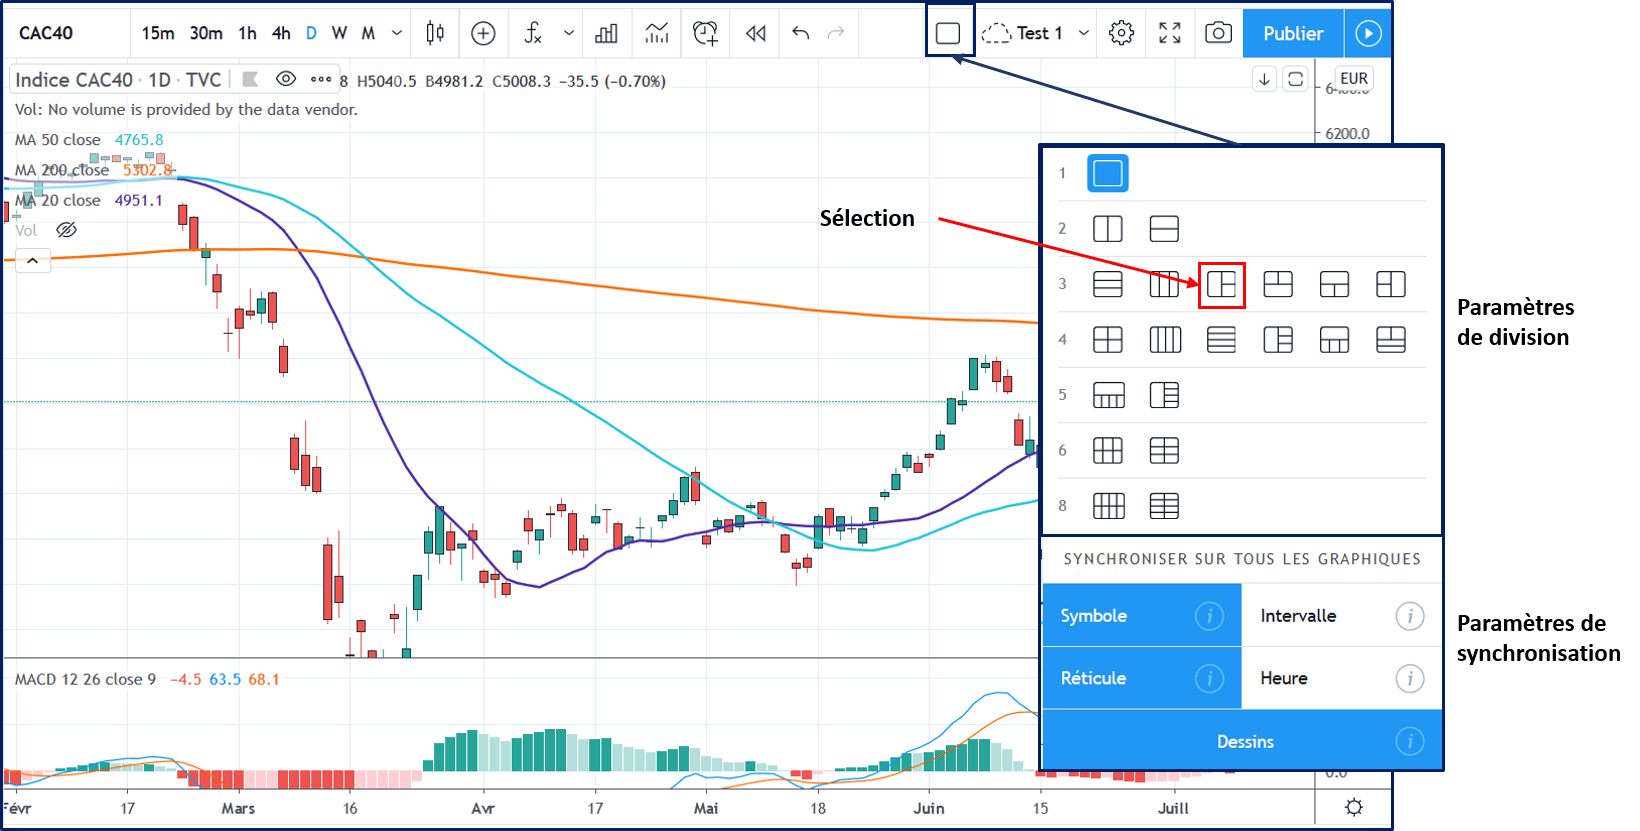Start bar replay with rewind icon
Screen dimensions: 1640x831
click(755, 33)
